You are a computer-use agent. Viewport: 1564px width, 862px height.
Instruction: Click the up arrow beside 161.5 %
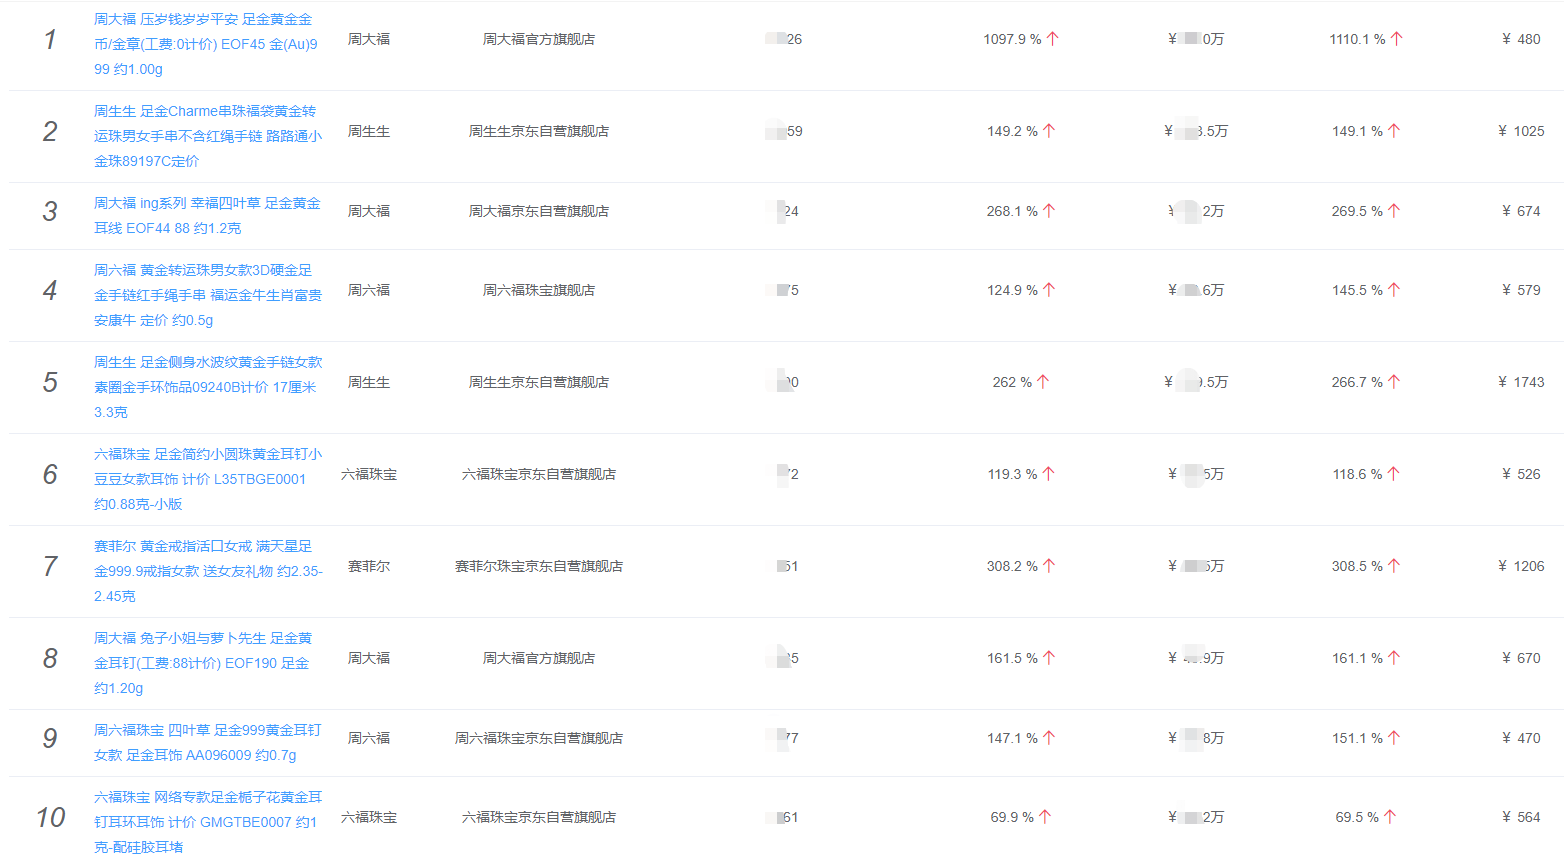[1048, 658]
